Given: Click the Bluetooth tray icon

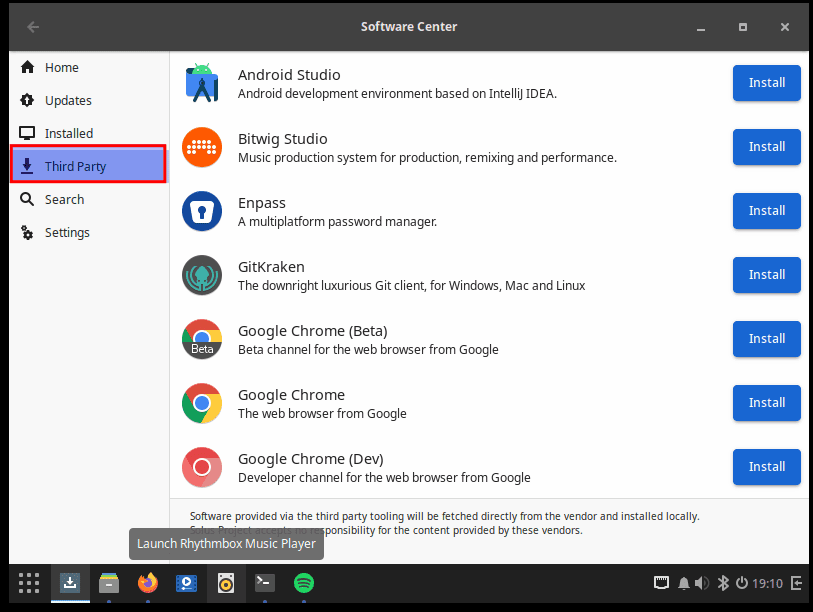Looking at the screenshot, I should (723, 583).
